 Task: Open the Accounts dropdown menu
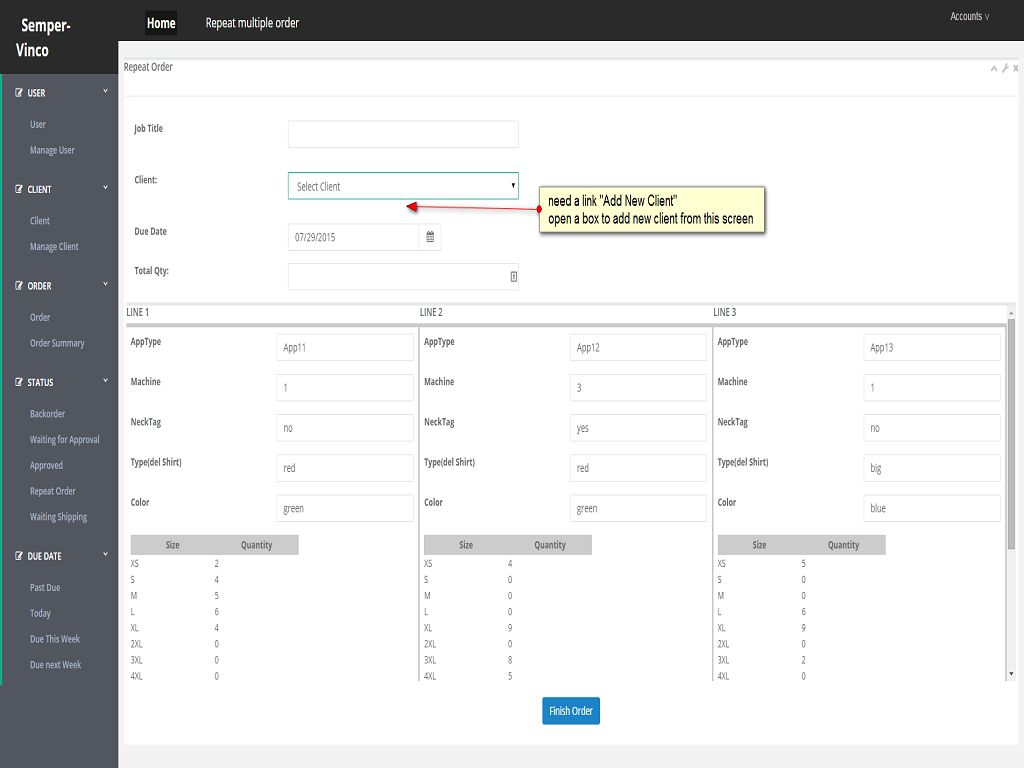[x=969, y=16]
